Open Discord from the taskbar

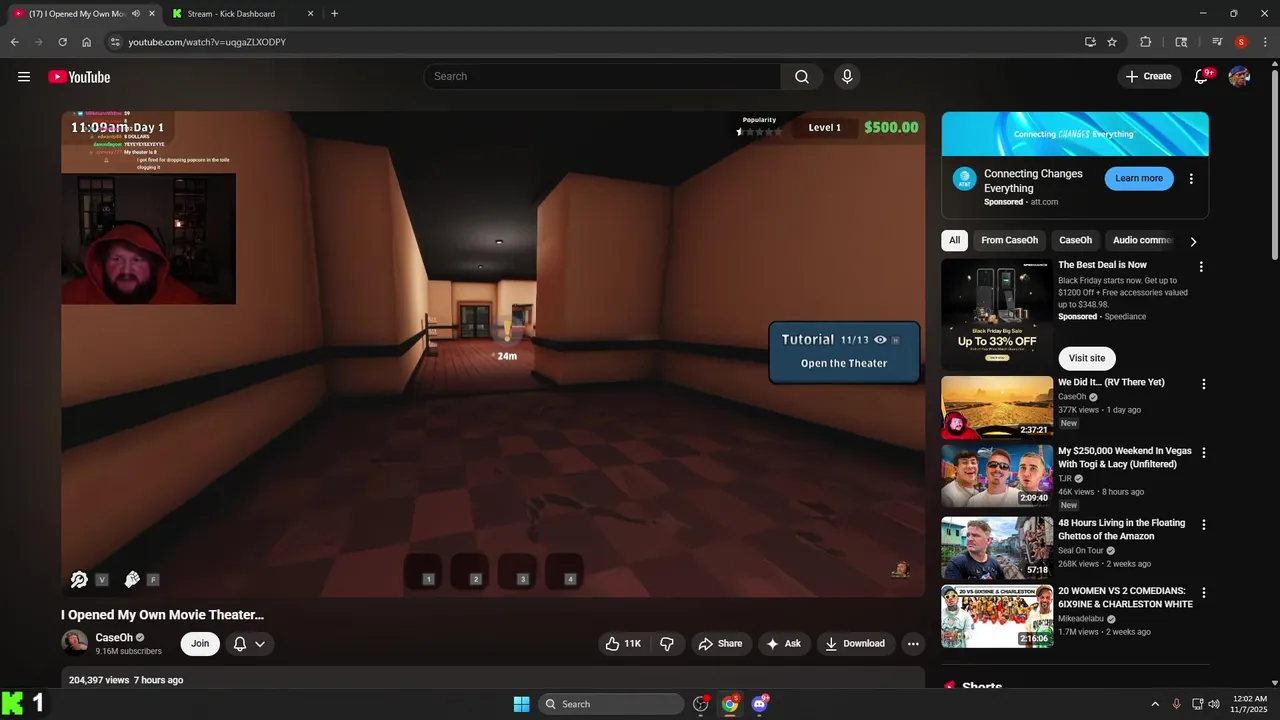tap(760, 704)
